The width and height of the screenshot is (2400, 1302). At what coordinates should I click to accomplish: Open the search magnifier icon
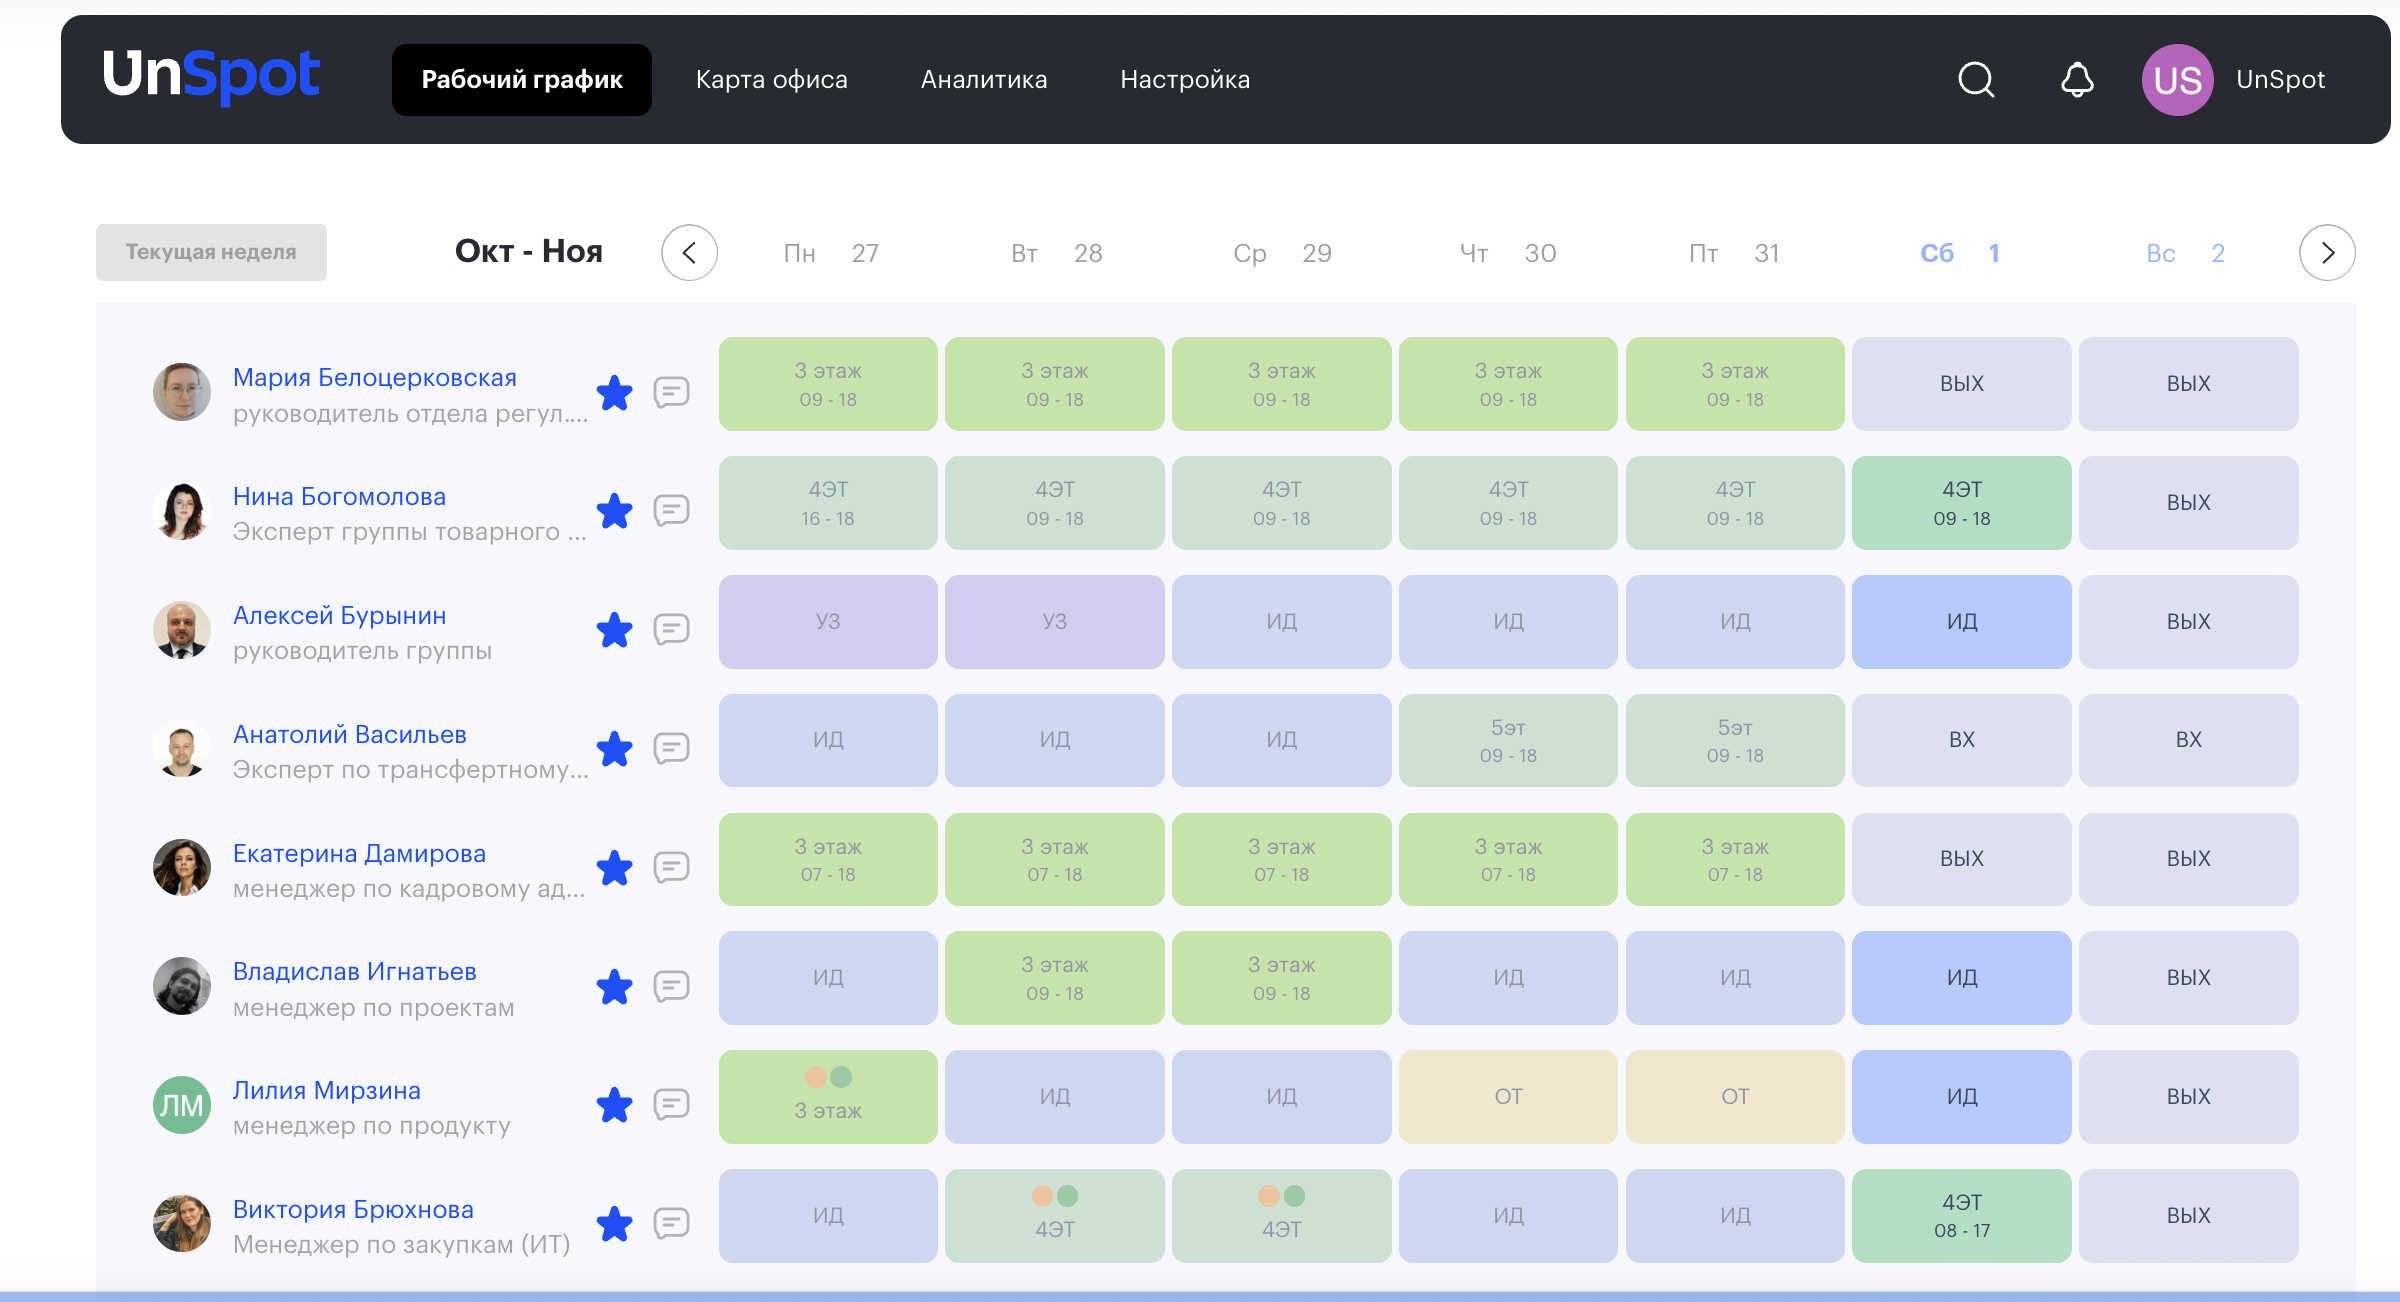point(1975,80)
